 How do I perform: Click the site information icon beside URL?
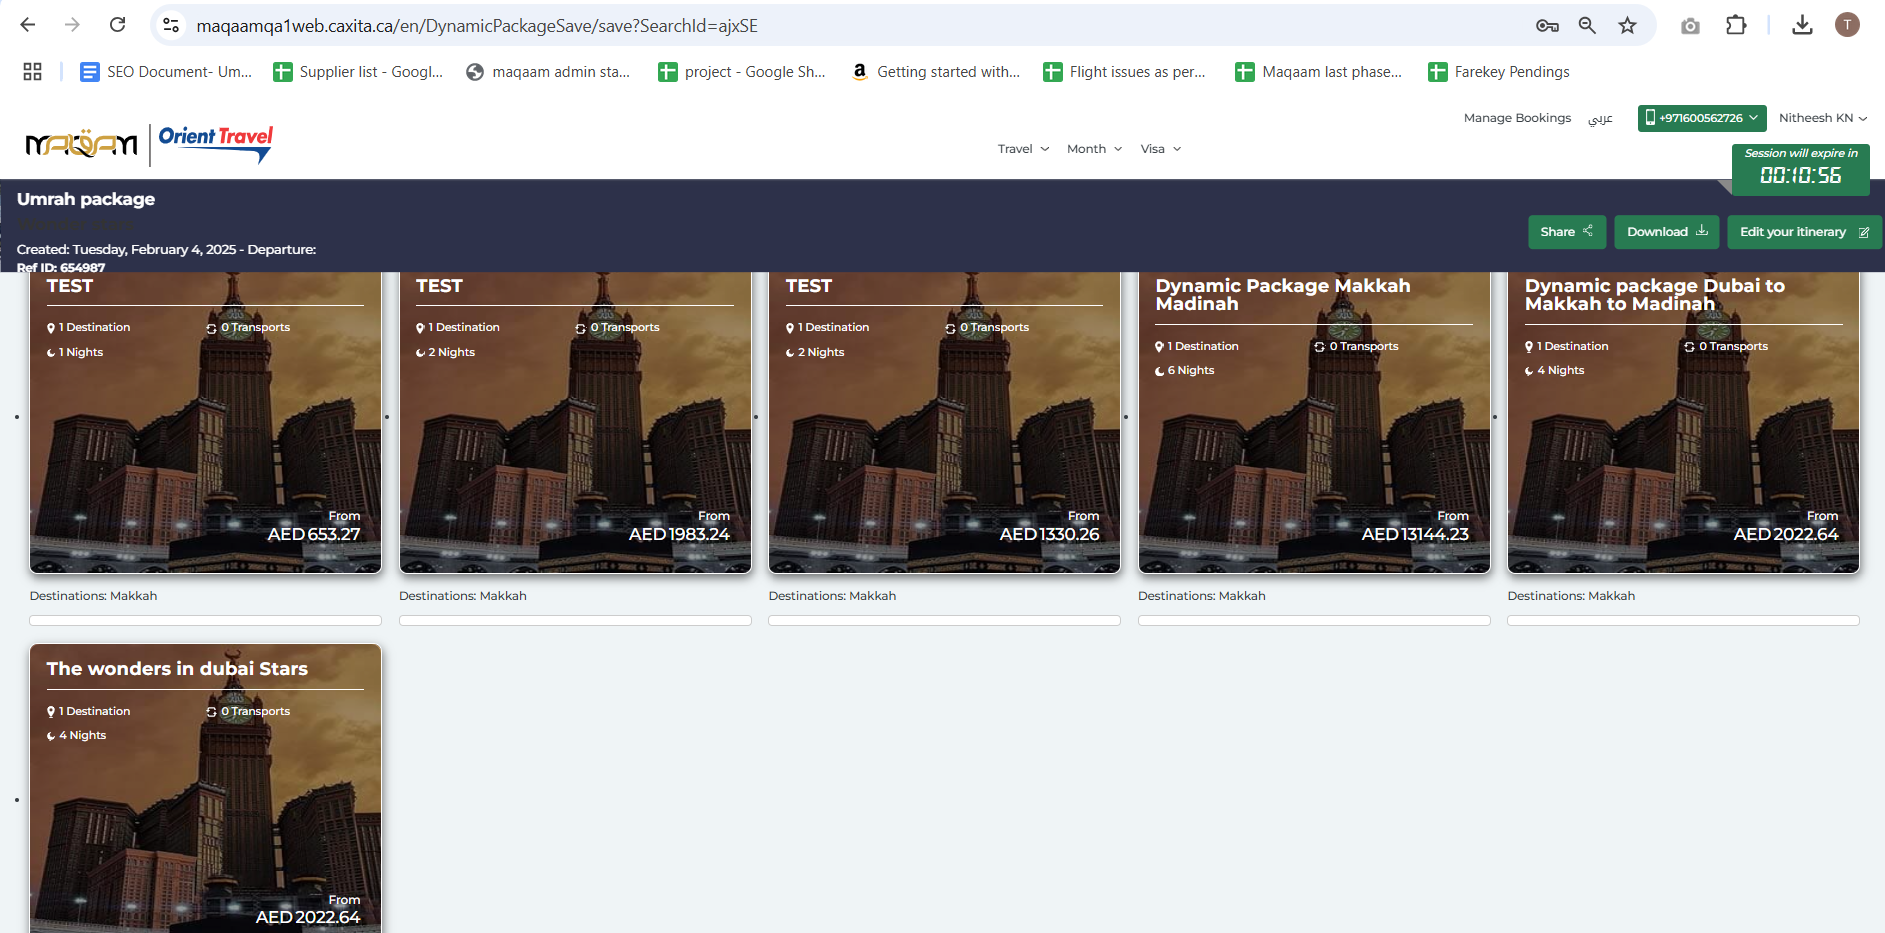(171, 25)
